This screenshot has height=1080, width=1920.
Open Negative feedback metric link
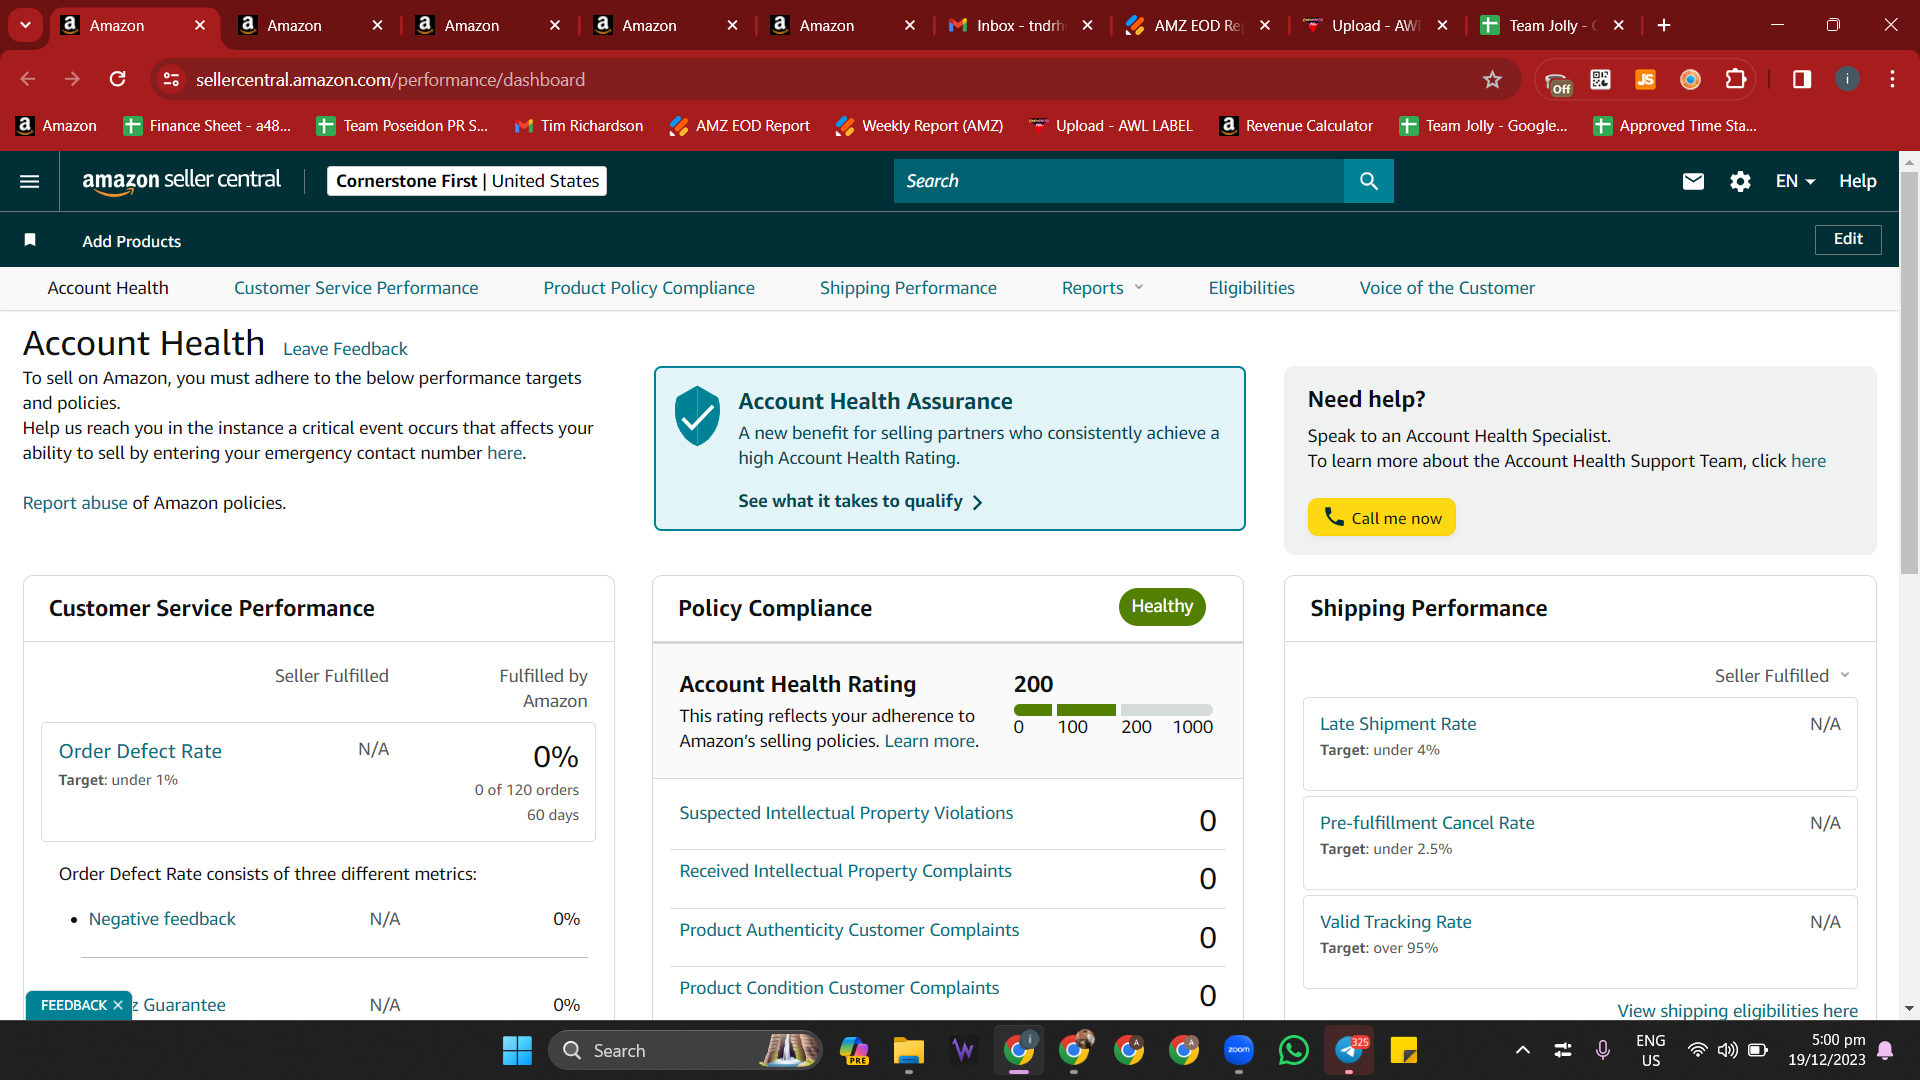[162, 919]
